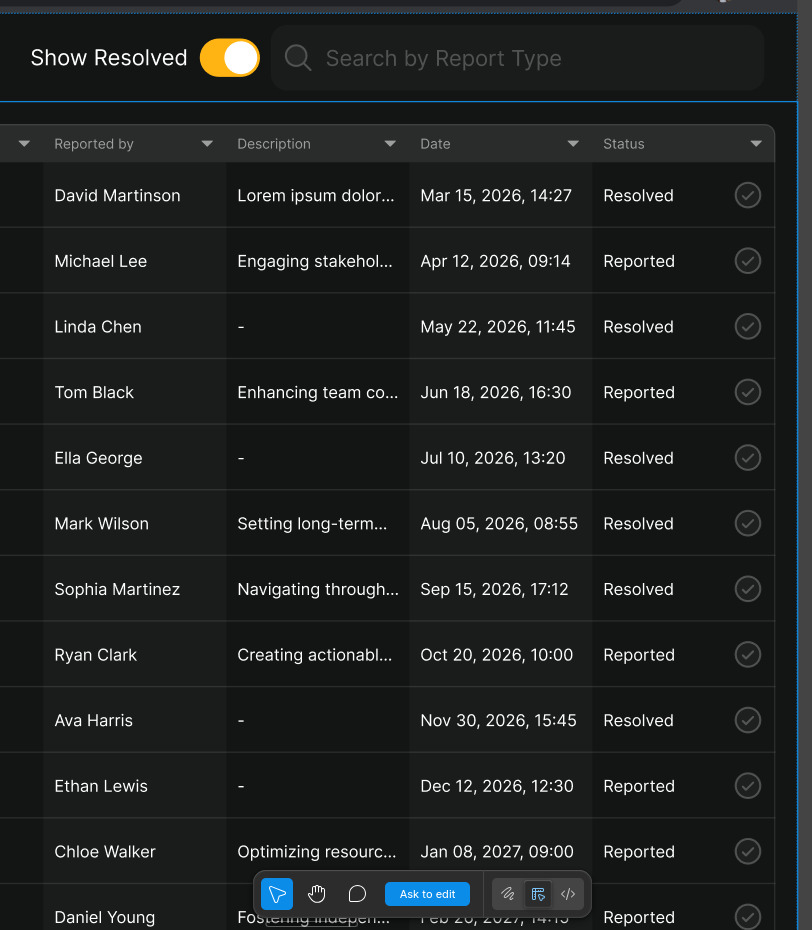Viewport: 812px width, 930px height.
Task: Choose the Comment bubble tool
Action: point(357,894)
